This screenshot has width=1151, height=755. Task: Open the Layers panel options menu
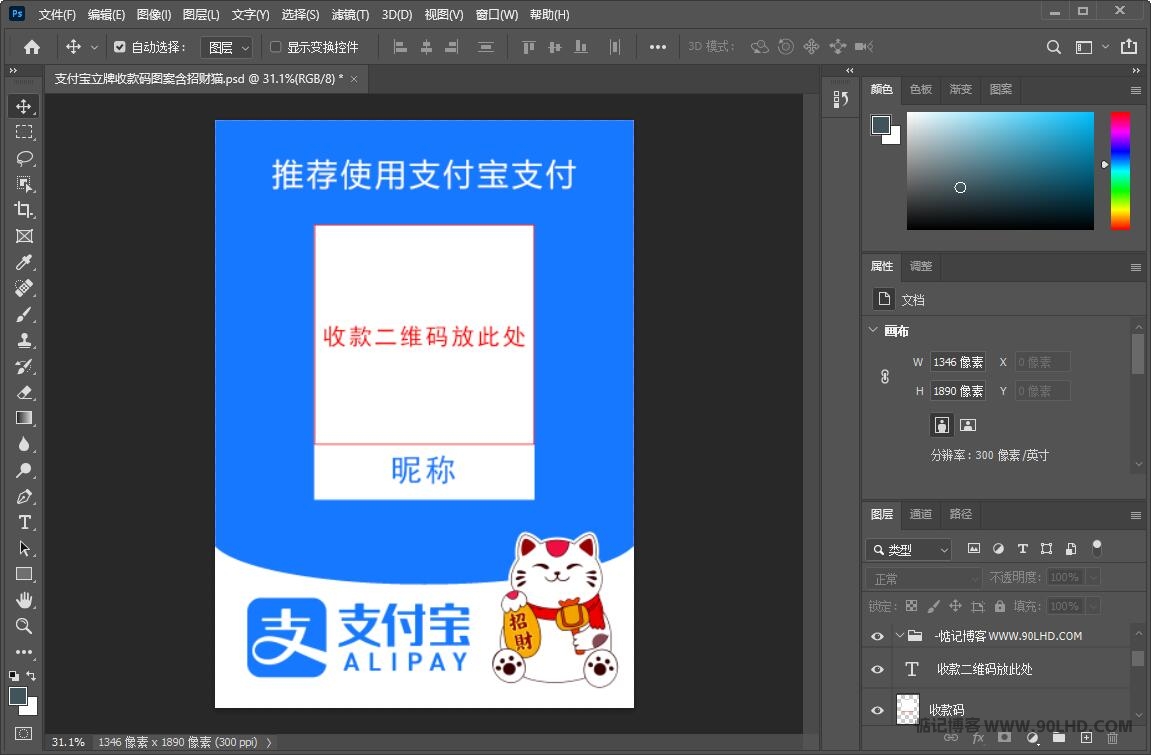pos(1136,515)
